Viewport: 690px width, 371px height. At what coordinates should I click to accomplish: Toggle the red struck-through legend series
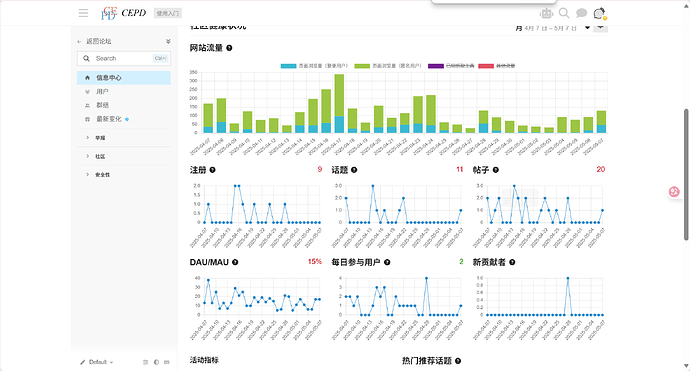tap(496, 66)
